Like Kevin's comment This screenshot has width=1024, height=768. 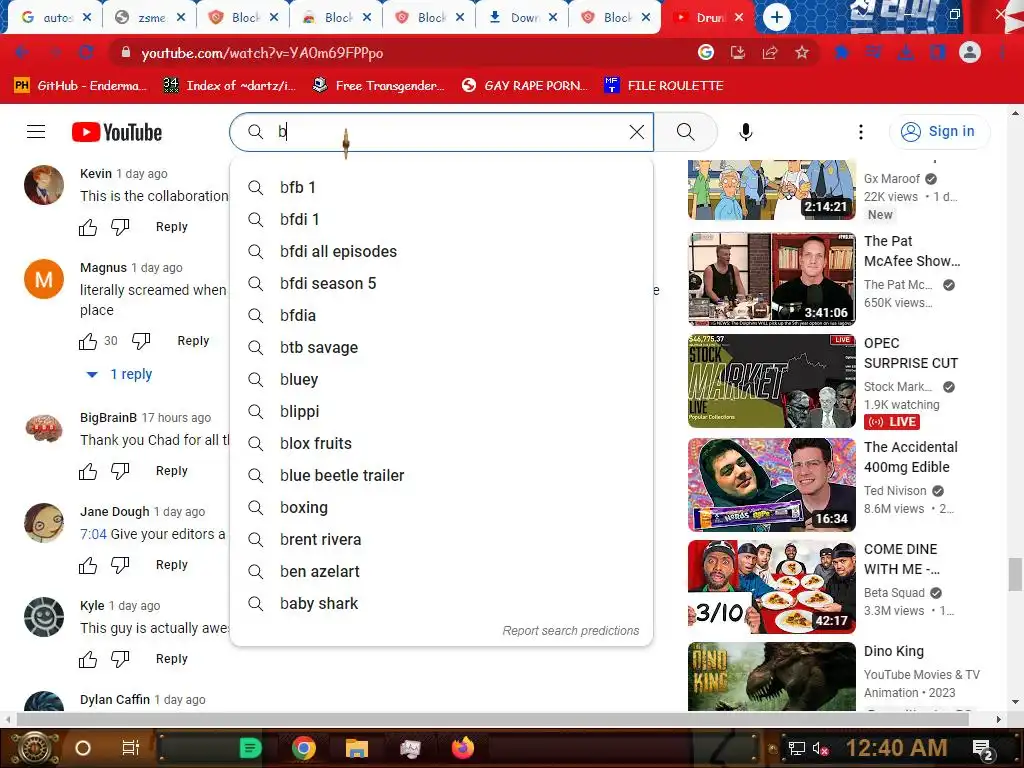[88, 227]
